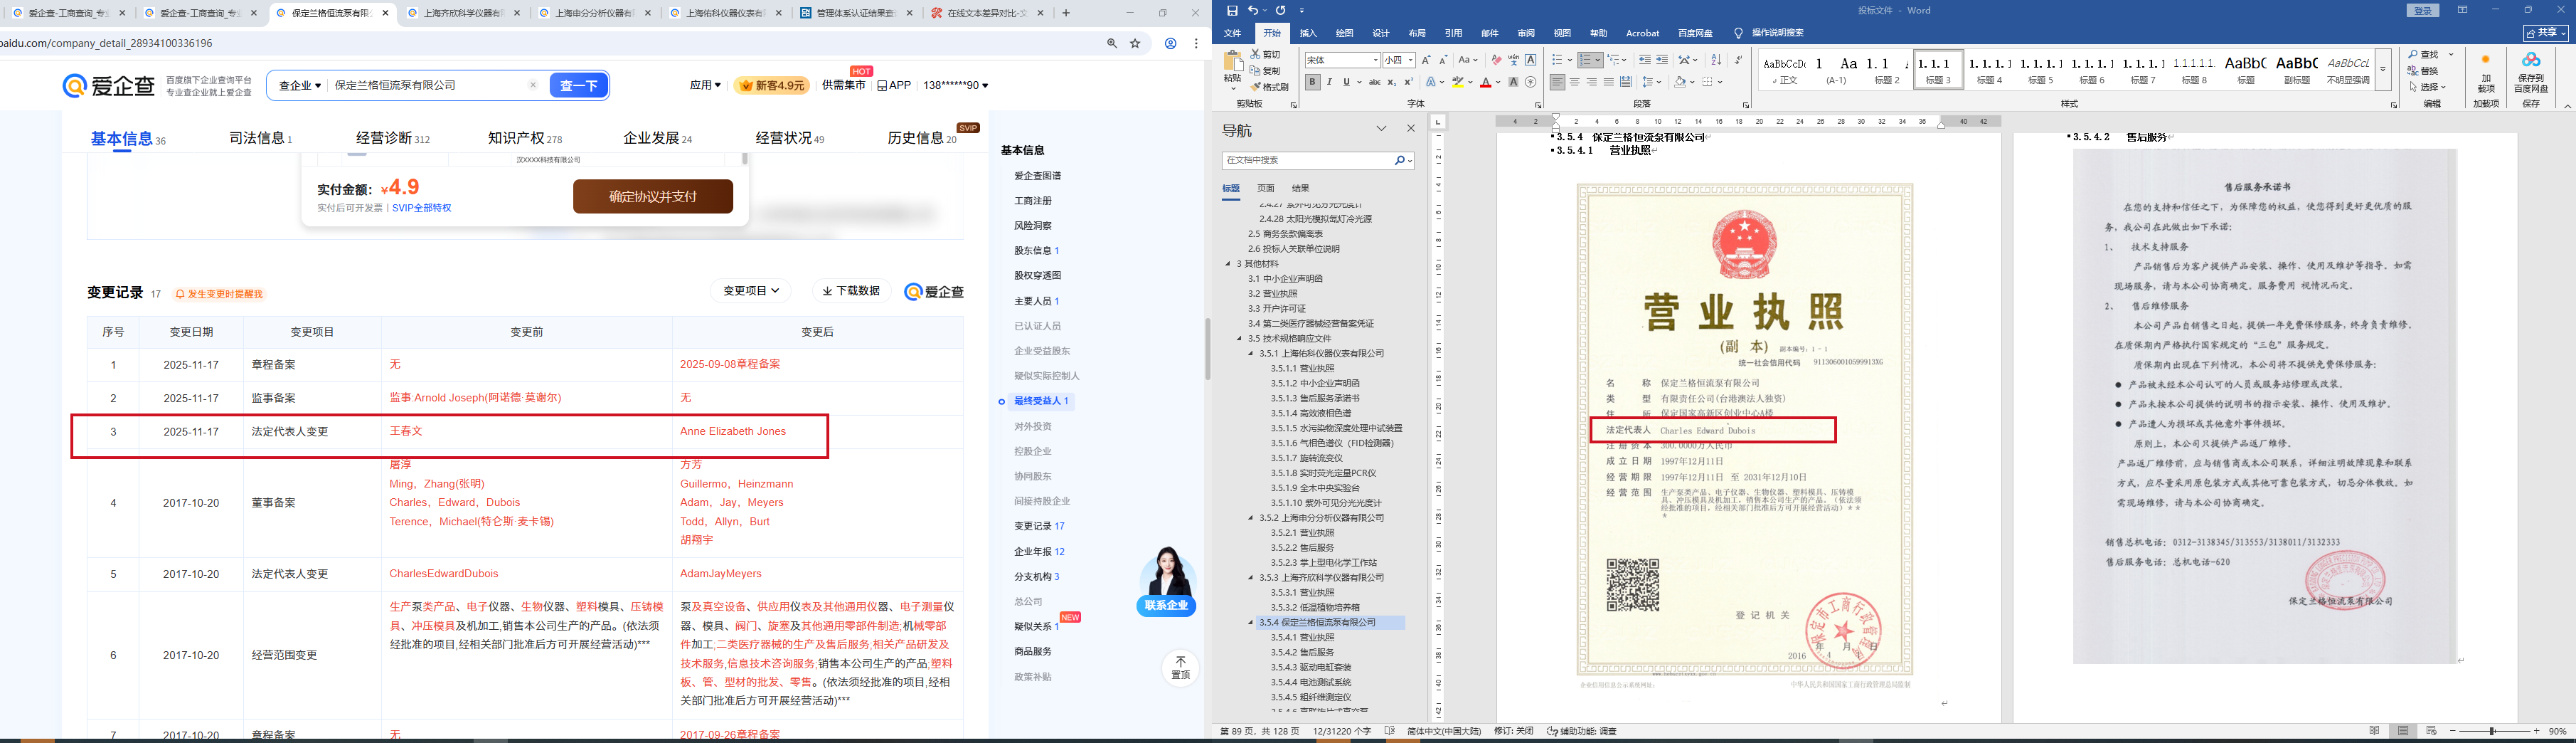Increase font size with the grow-font icon
The width and height of the screenshot is (2576, 743).
point(1426,60)
